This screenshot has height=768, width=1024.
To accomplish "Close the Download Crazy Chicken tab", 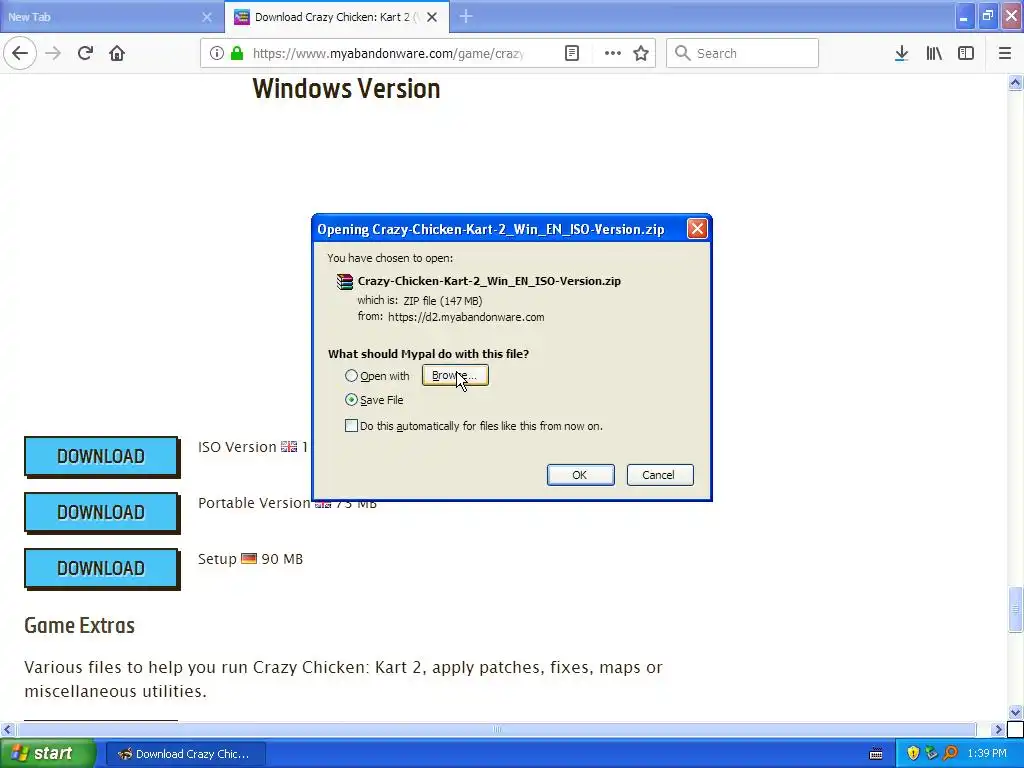I will (x=432, y=17).
